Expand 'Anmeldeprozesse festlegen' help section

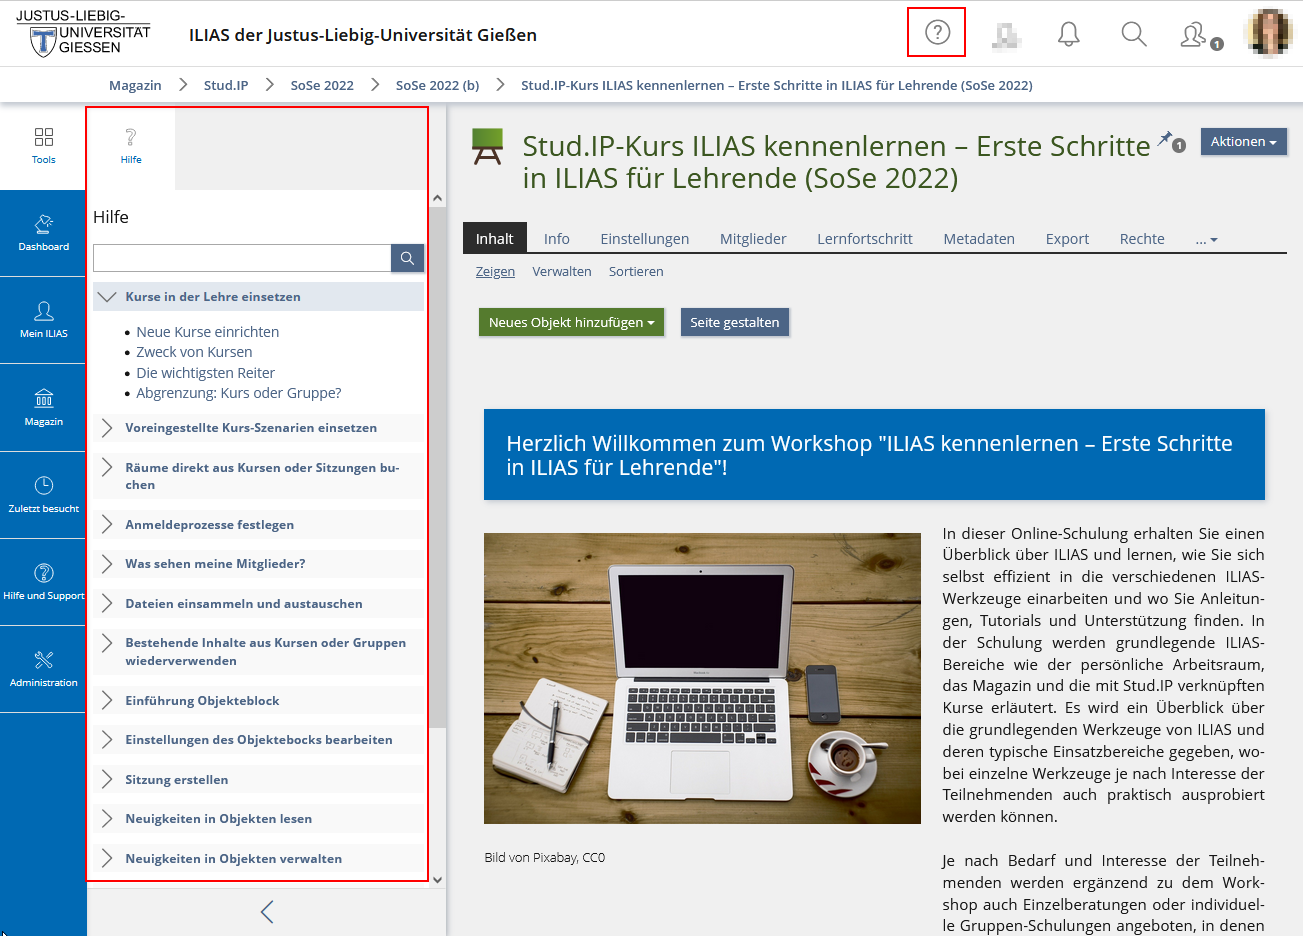[209, 525]
